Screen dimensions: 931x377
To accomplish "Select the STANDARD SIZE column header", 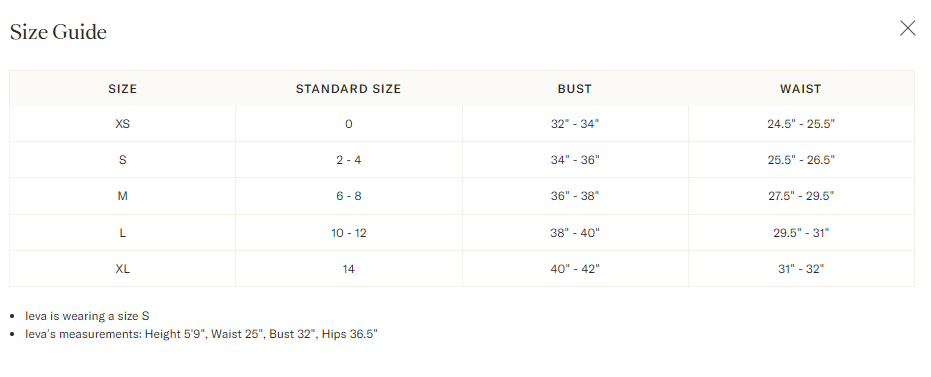I will coord(349,89).
